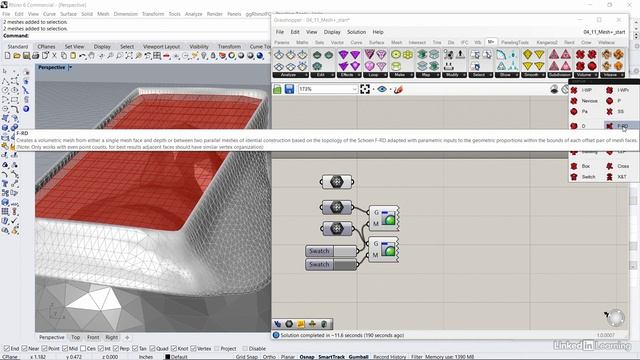This screenshot has width=640, height=360.
Task: Select the Switch component in the volume list
Action: (x=583, y=177)
